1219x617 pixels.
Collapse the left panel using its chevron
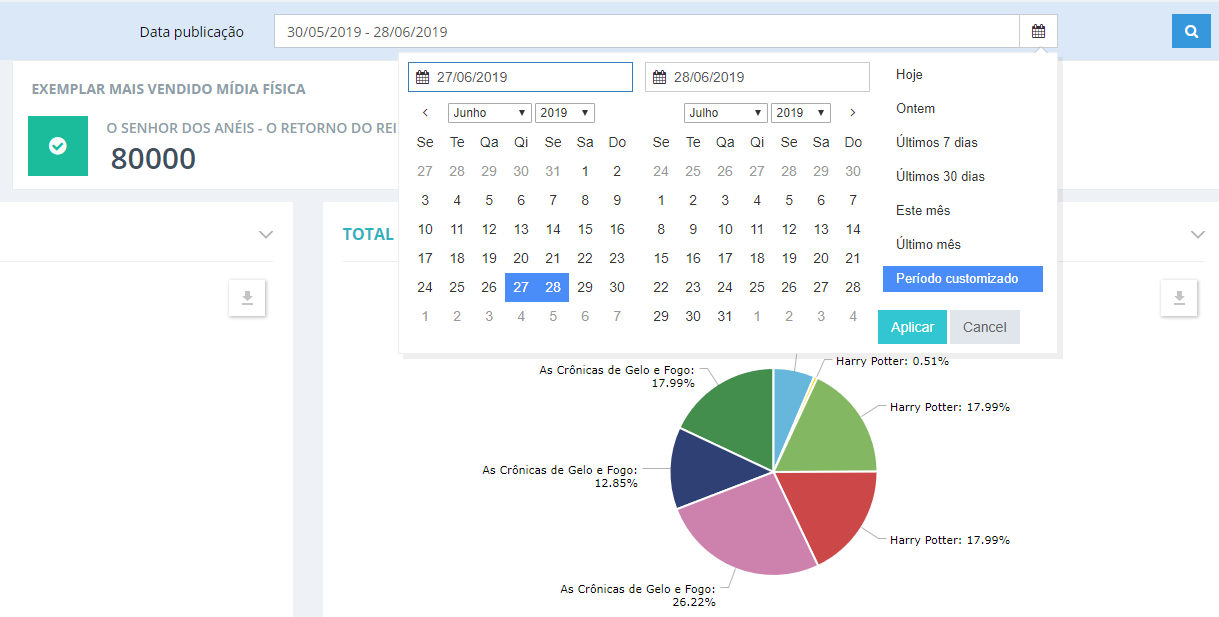point(265,234)
